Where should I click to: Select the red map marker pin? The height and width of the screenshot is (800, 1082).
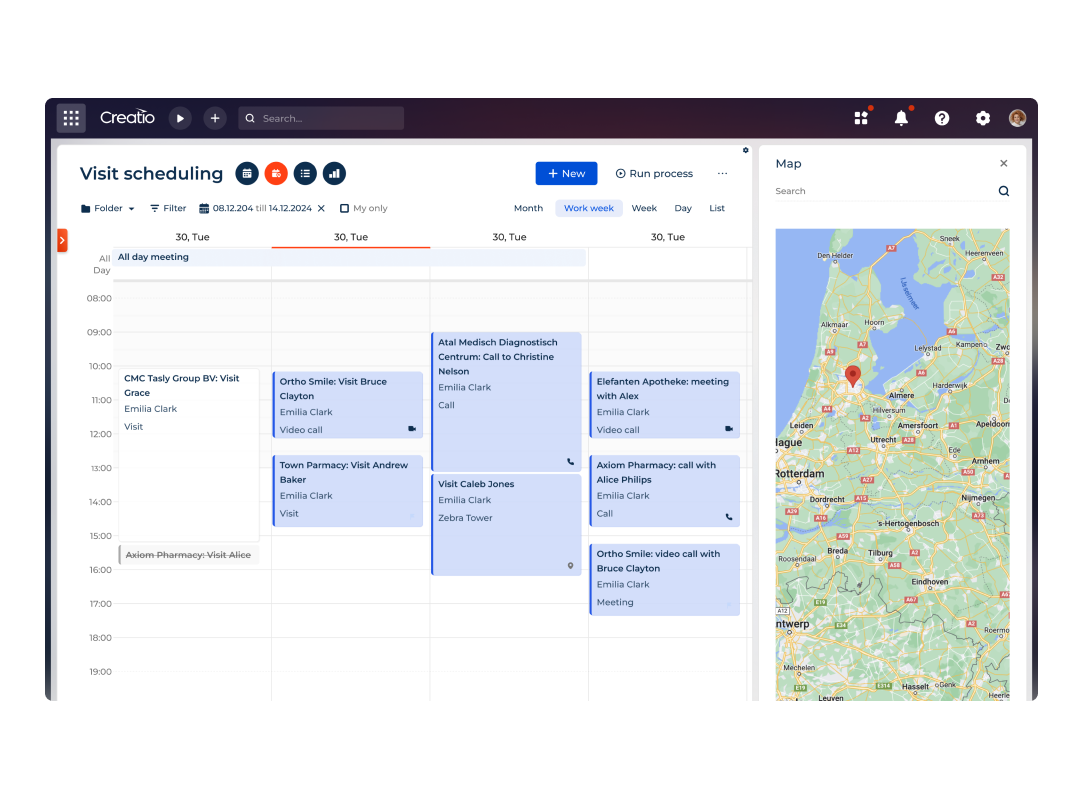(852, 375)
